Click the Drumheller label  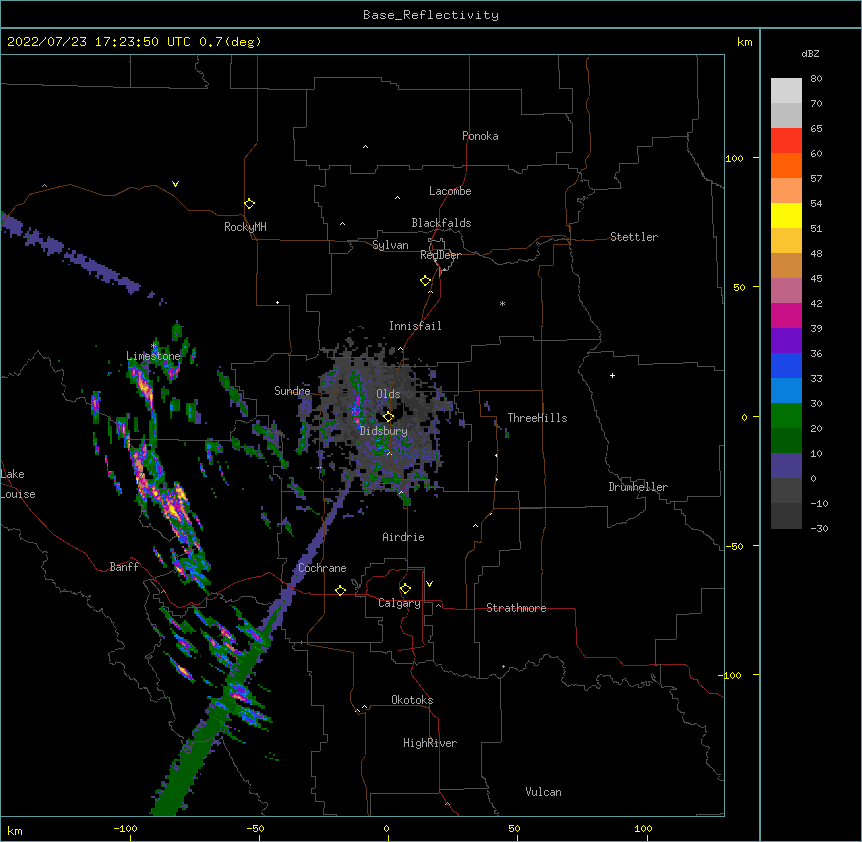tap(638, 487)
